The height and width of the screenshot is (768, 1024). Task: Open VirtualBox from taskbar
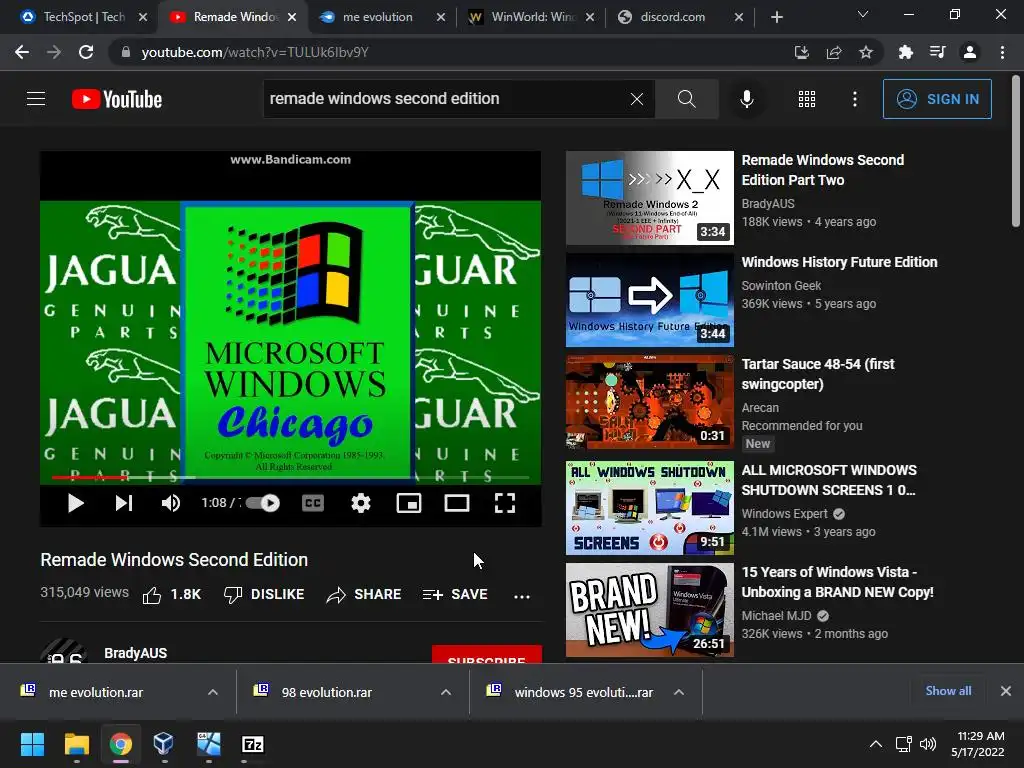point(163,744)
